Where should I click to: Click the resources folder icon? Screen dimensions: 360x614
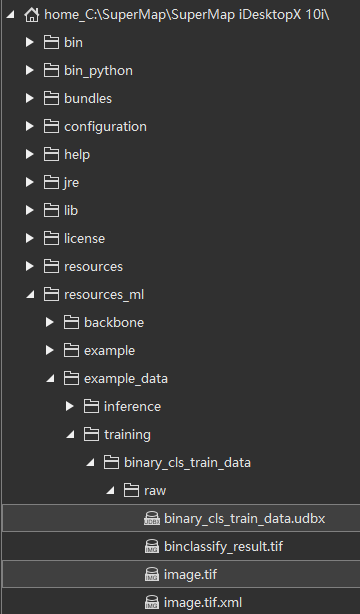(51, 266)
